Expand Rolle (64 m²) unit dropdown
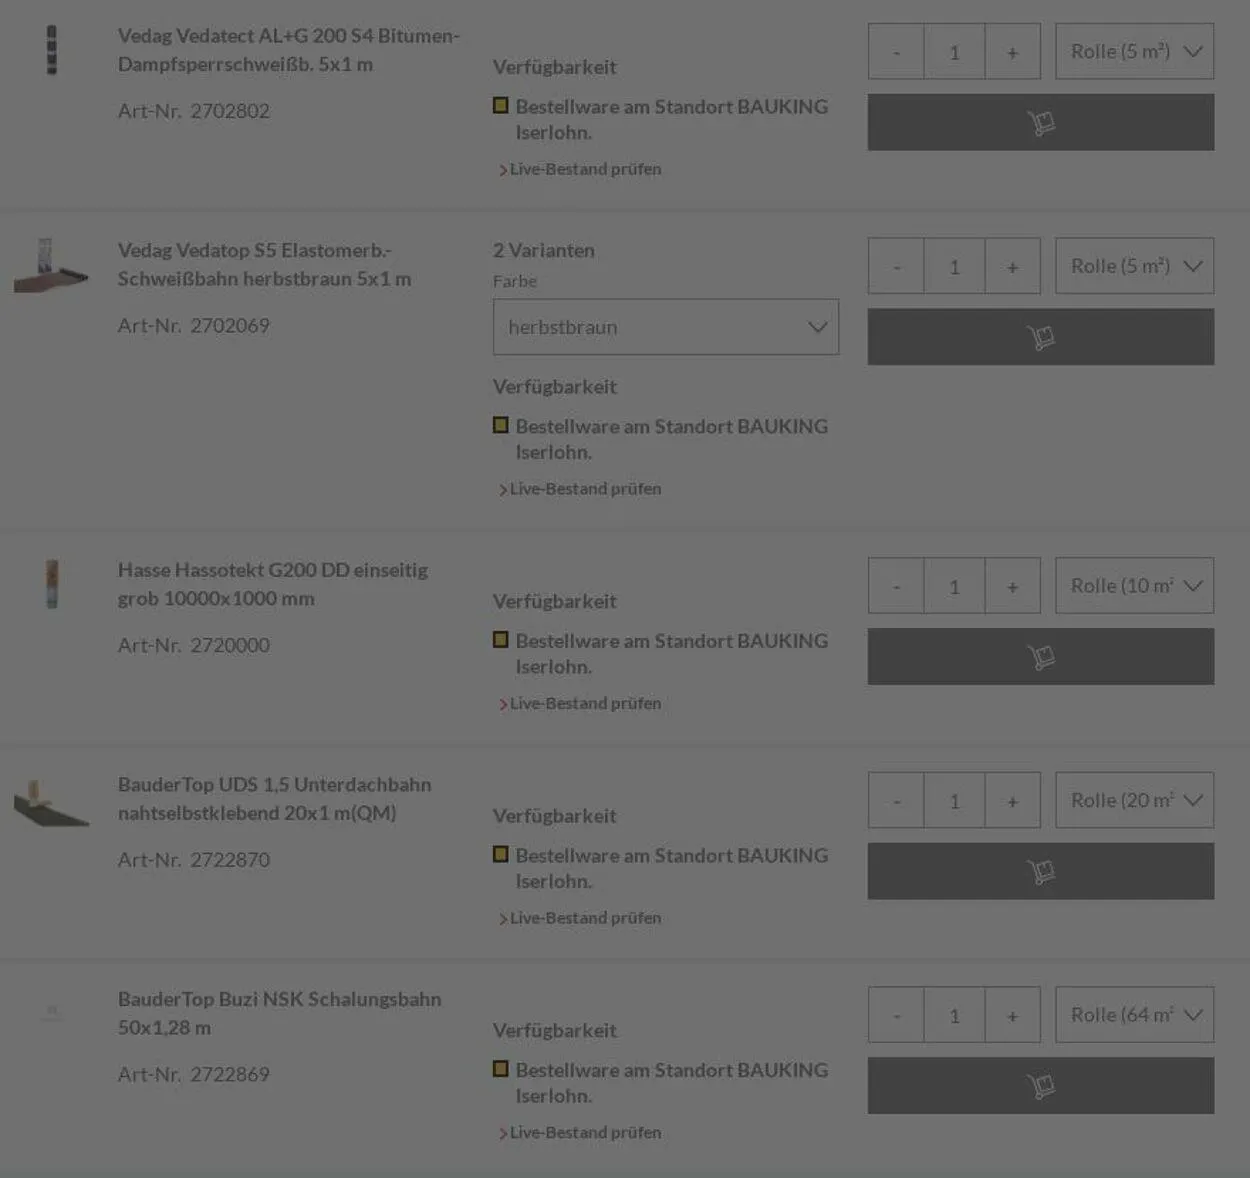 [x=1134, y=1015]
